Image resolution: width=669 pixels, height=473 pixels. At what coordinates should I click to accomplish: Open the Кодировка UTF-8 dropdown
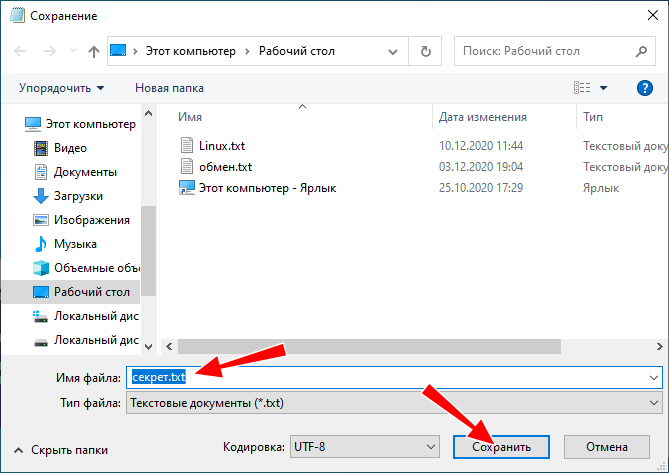tap(364, 446)
